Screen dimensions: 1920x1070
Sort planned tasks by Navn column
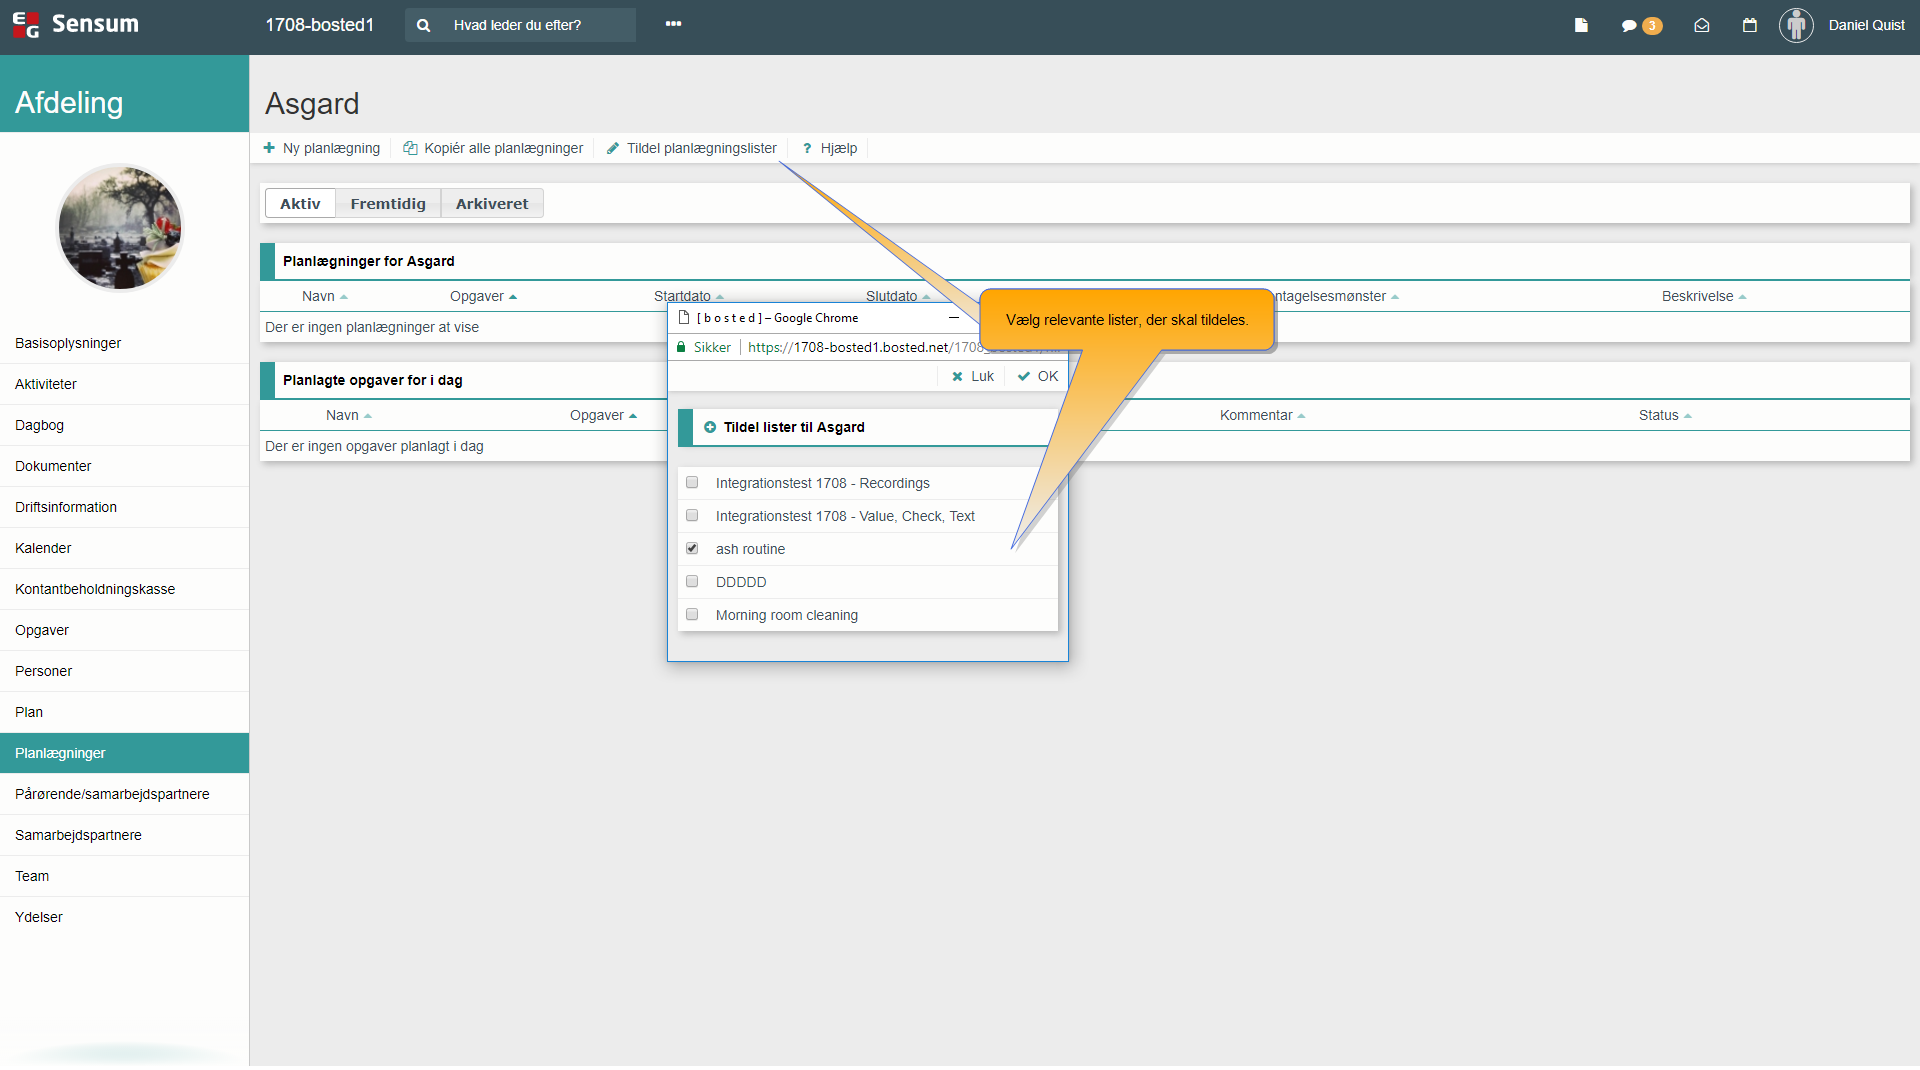pos(348,415)
